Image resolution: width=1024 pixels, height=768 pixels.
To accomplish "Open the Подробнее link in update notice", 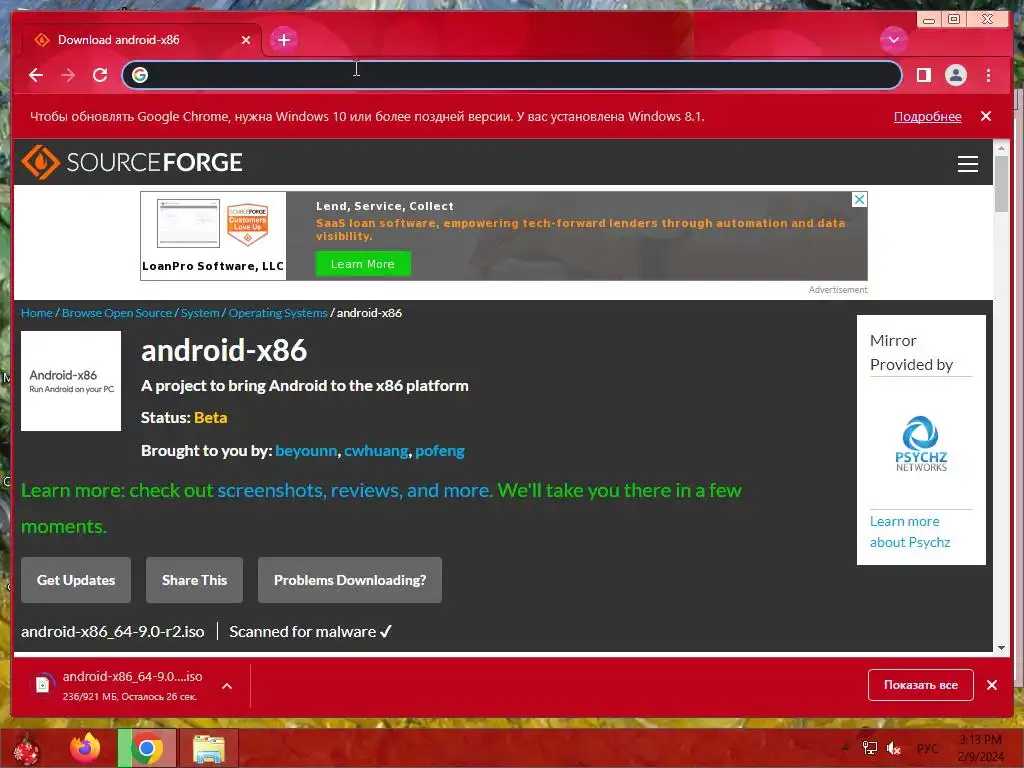I will pyautogui.click(x=927, y=116).
